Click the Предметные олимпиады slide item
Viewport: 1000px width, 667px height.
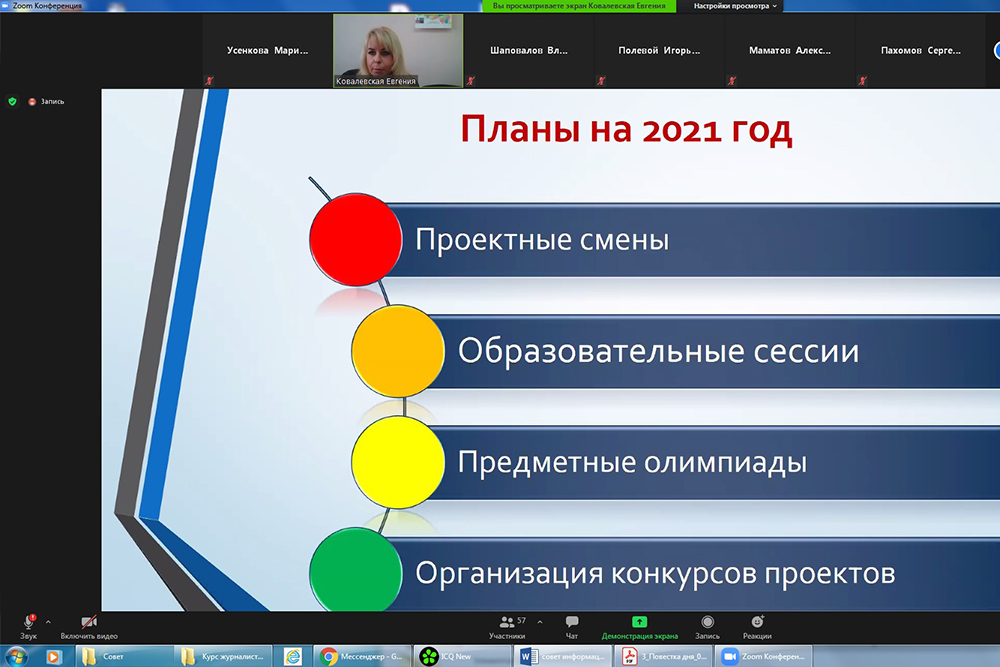[632, 462]
